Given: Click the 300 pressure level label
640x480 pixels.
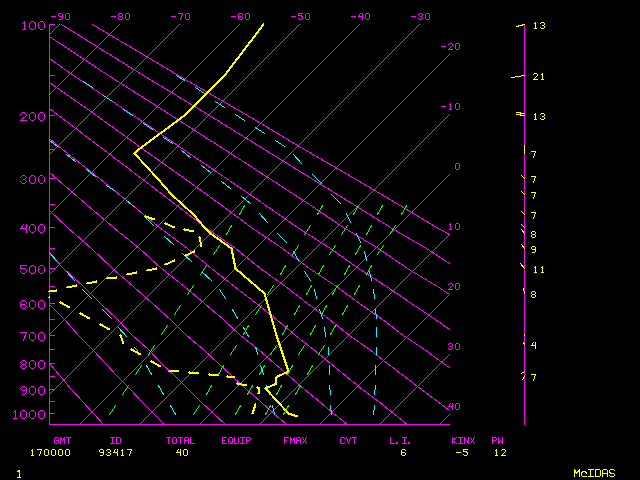Looking at the screenshot, I should (x=33, y=180).
